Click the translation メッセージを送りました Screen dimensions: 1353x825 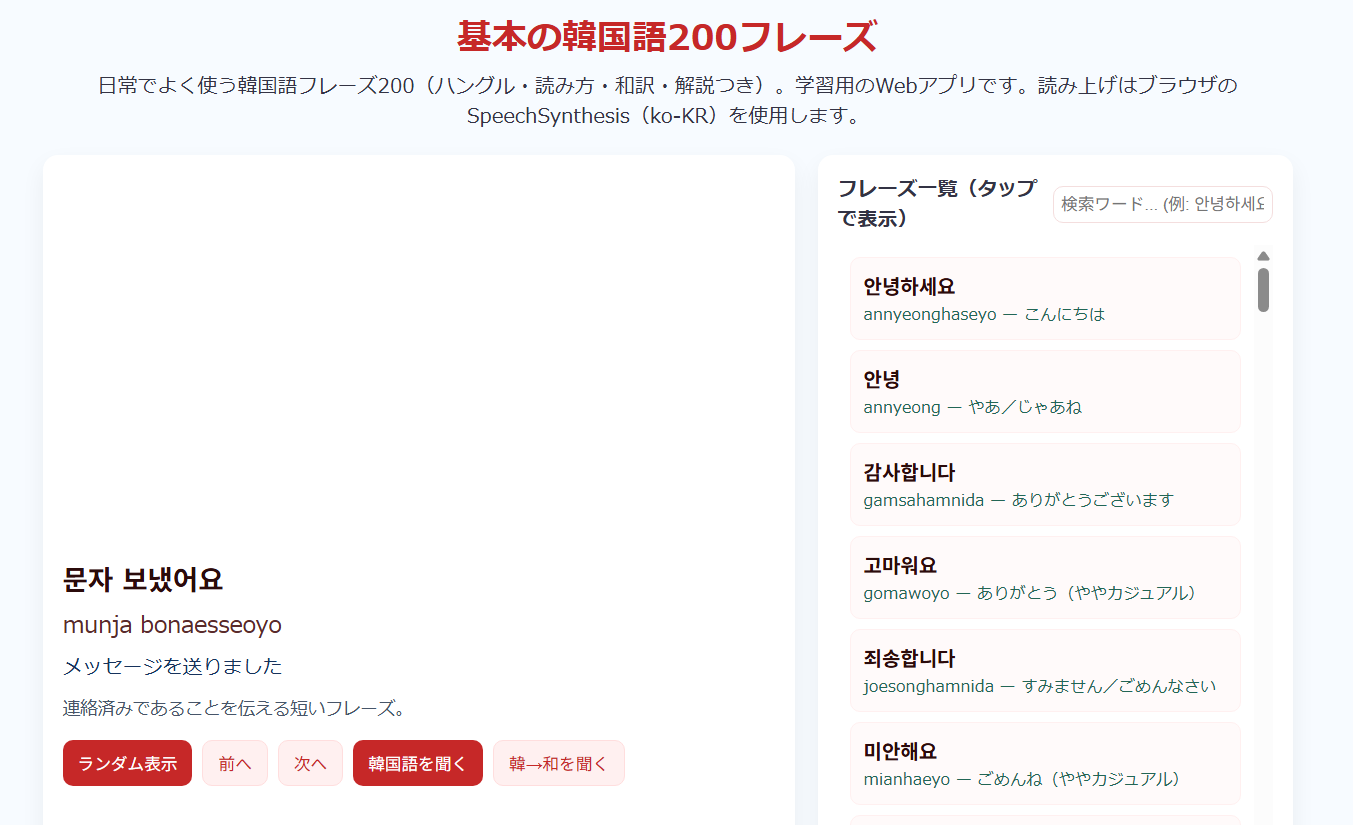(172, 666)
